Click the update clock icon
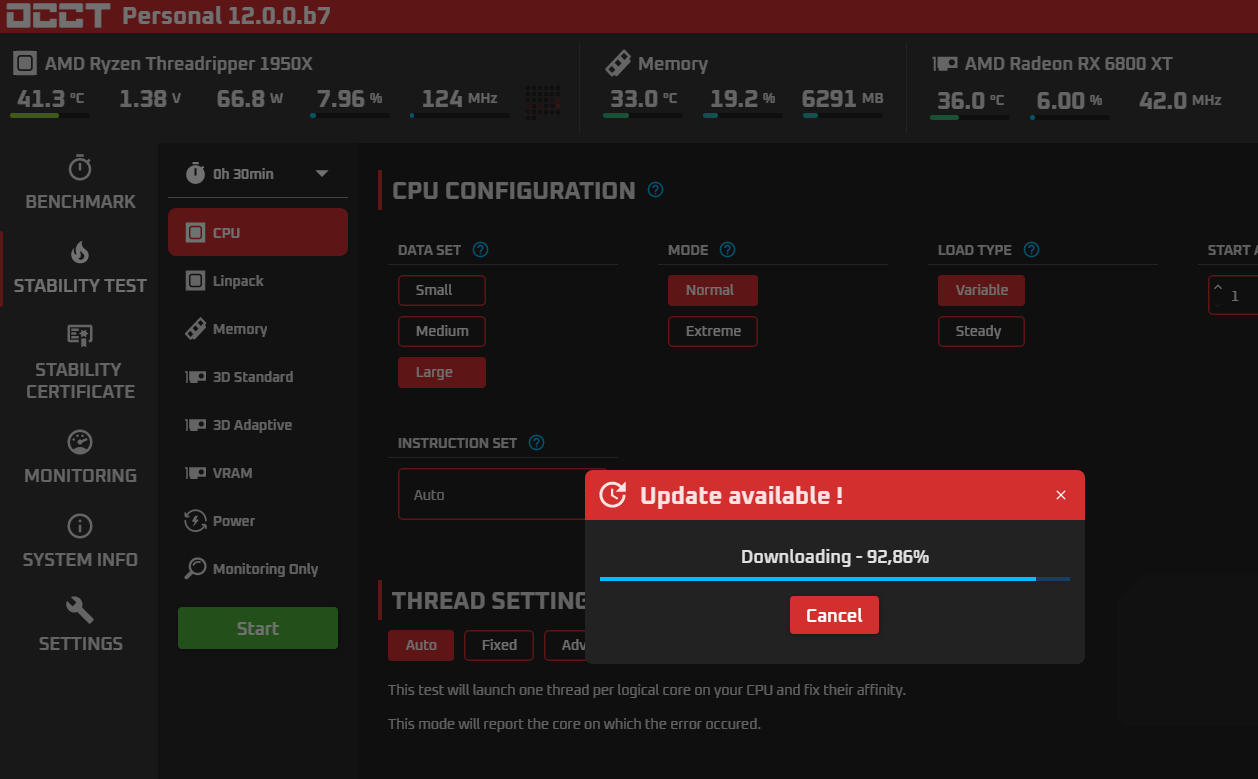This screenshot has width=1258, height=779. tap(612, 494)
